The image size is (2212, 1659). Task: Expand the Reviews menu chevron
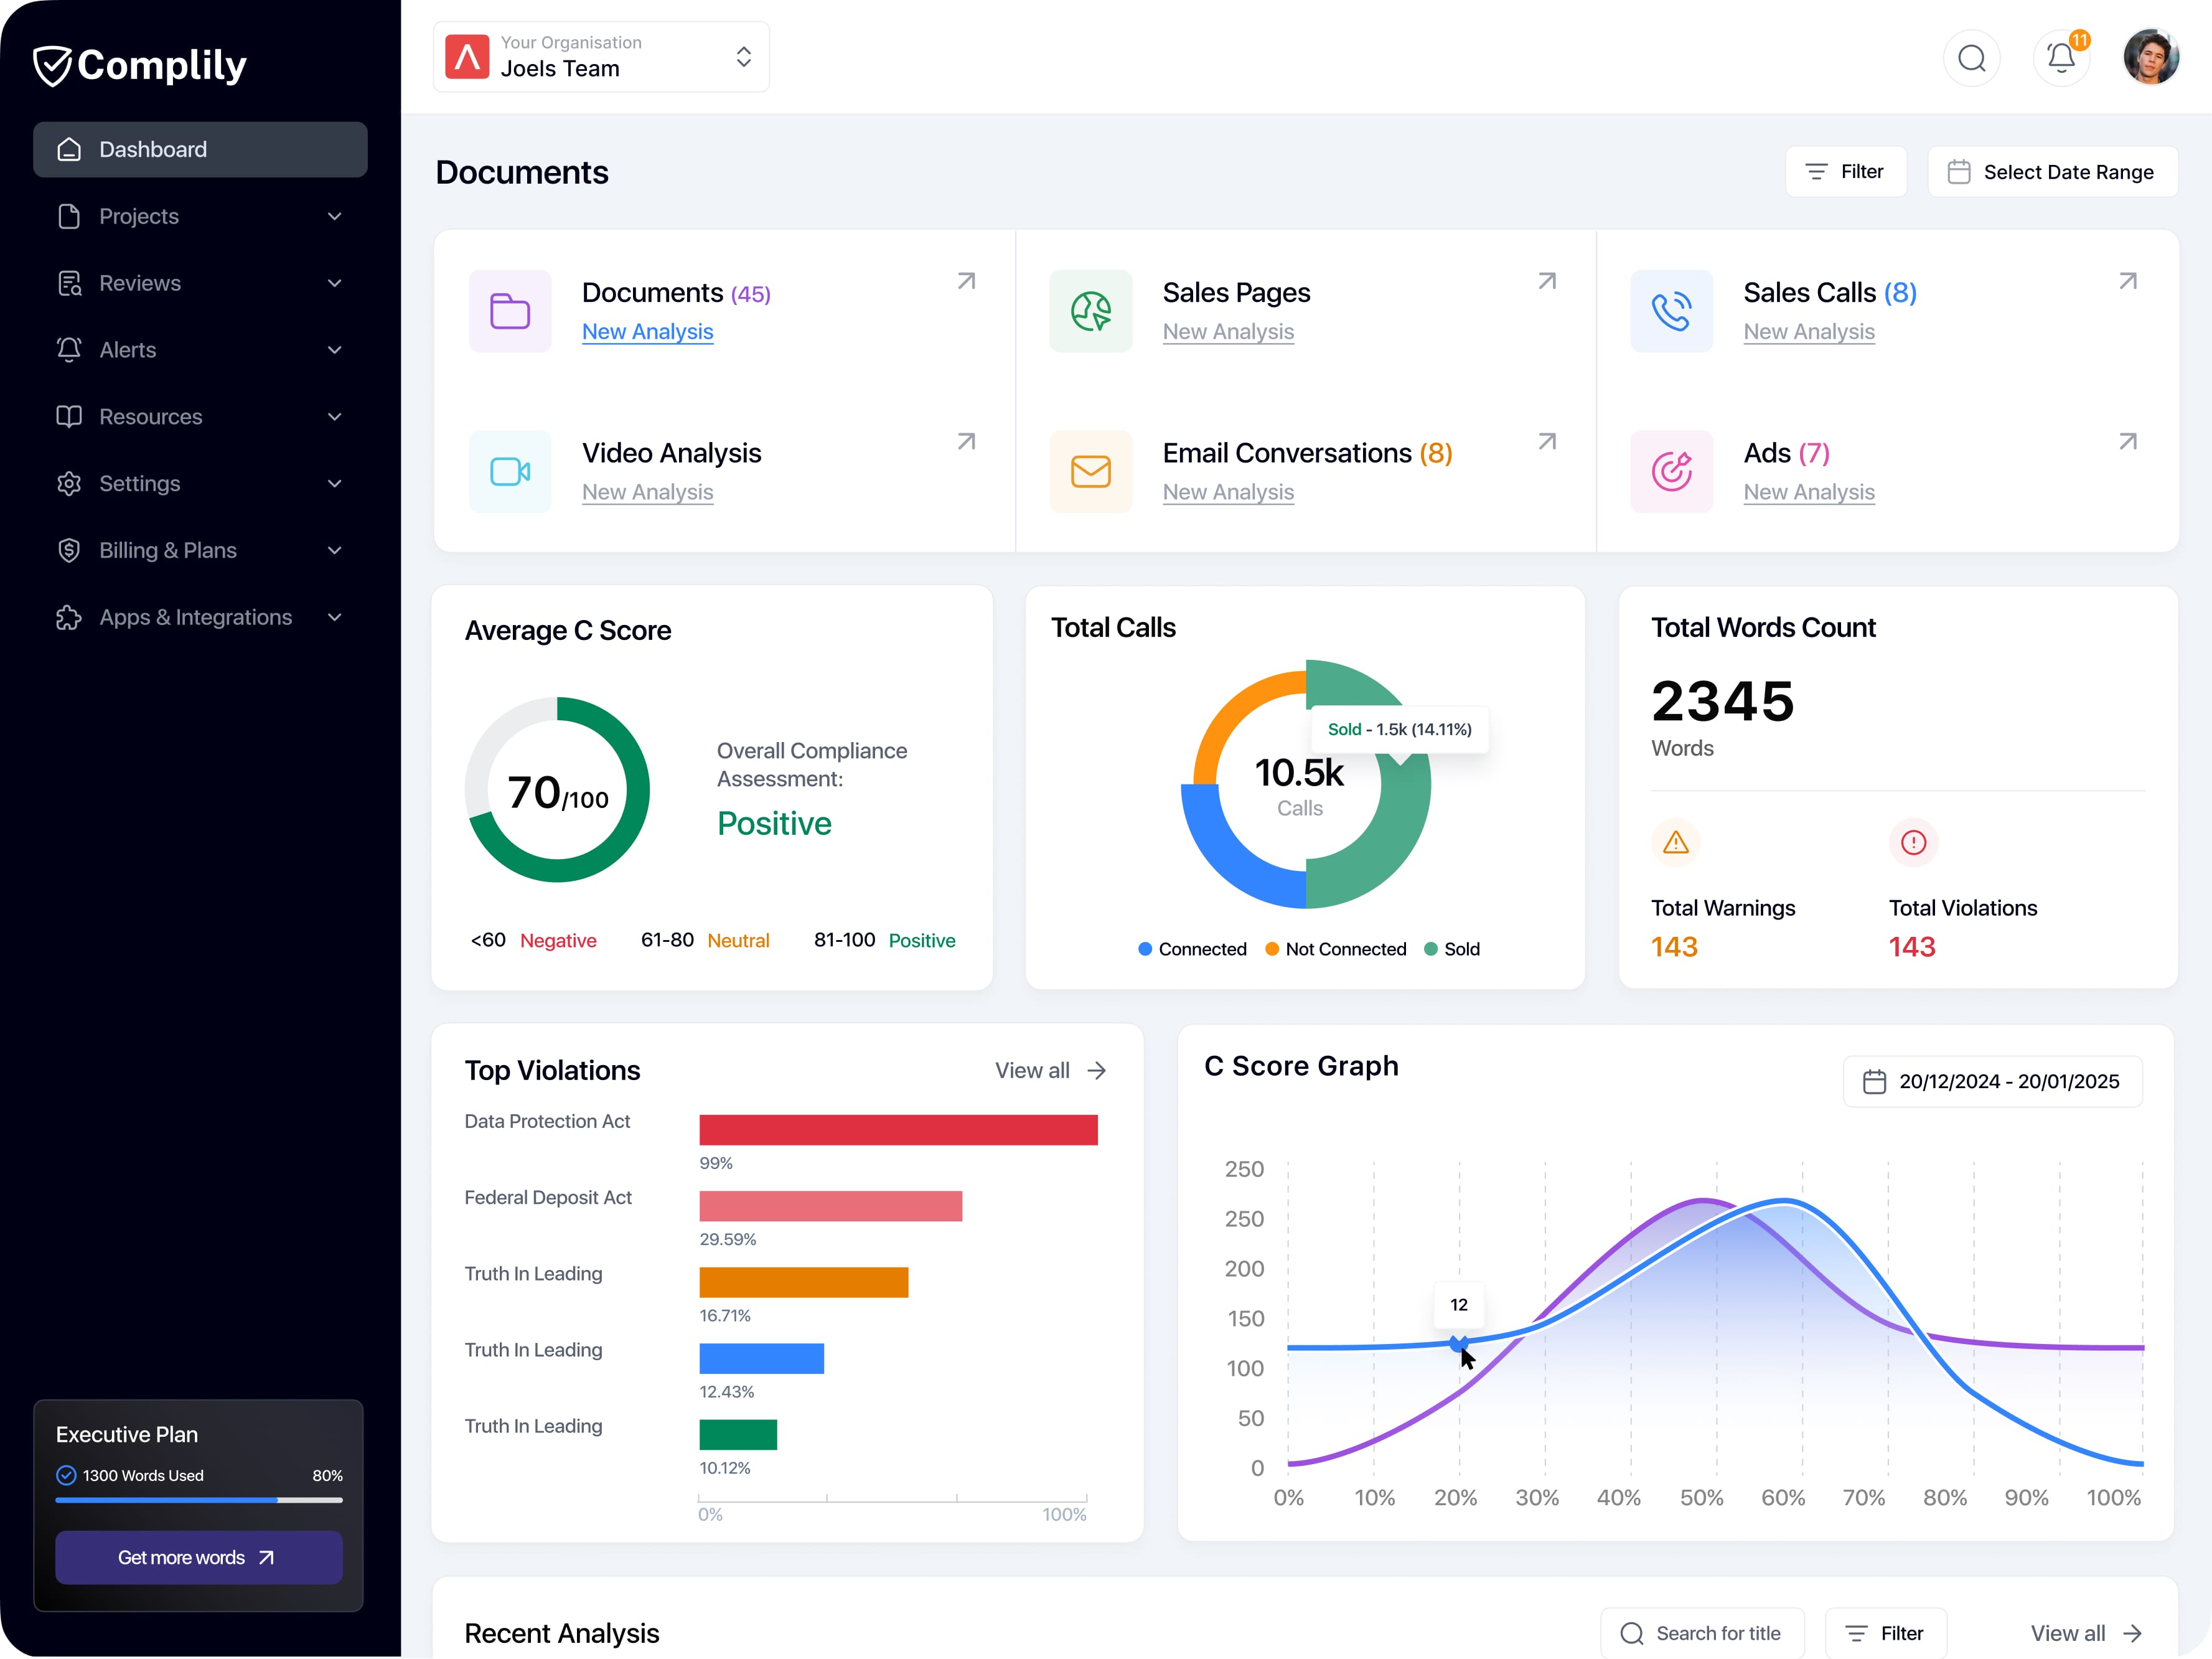[x=334, y=283]
